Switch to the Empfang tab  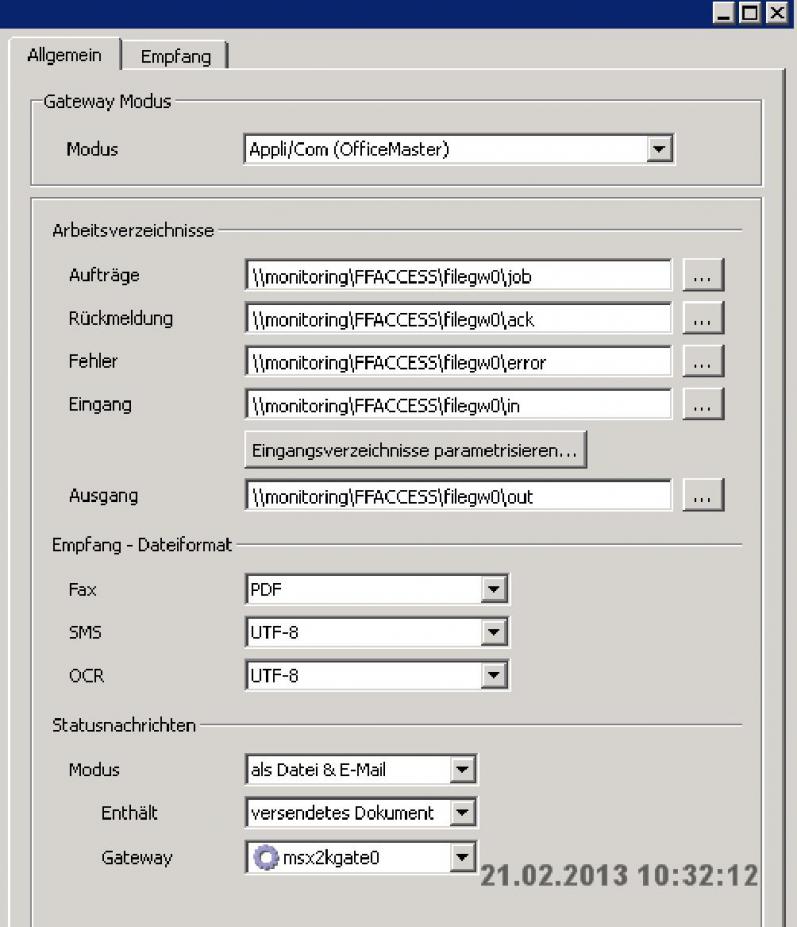[x=176, y=56]
